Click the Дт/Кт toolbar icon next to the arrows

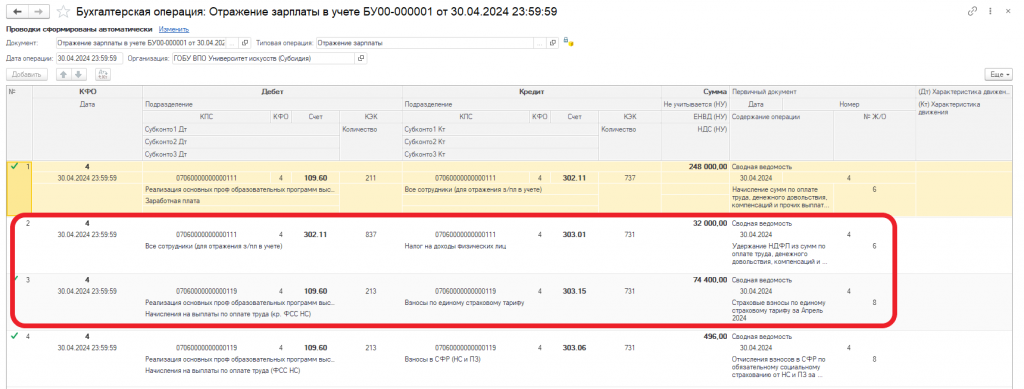tap(102, 74)
